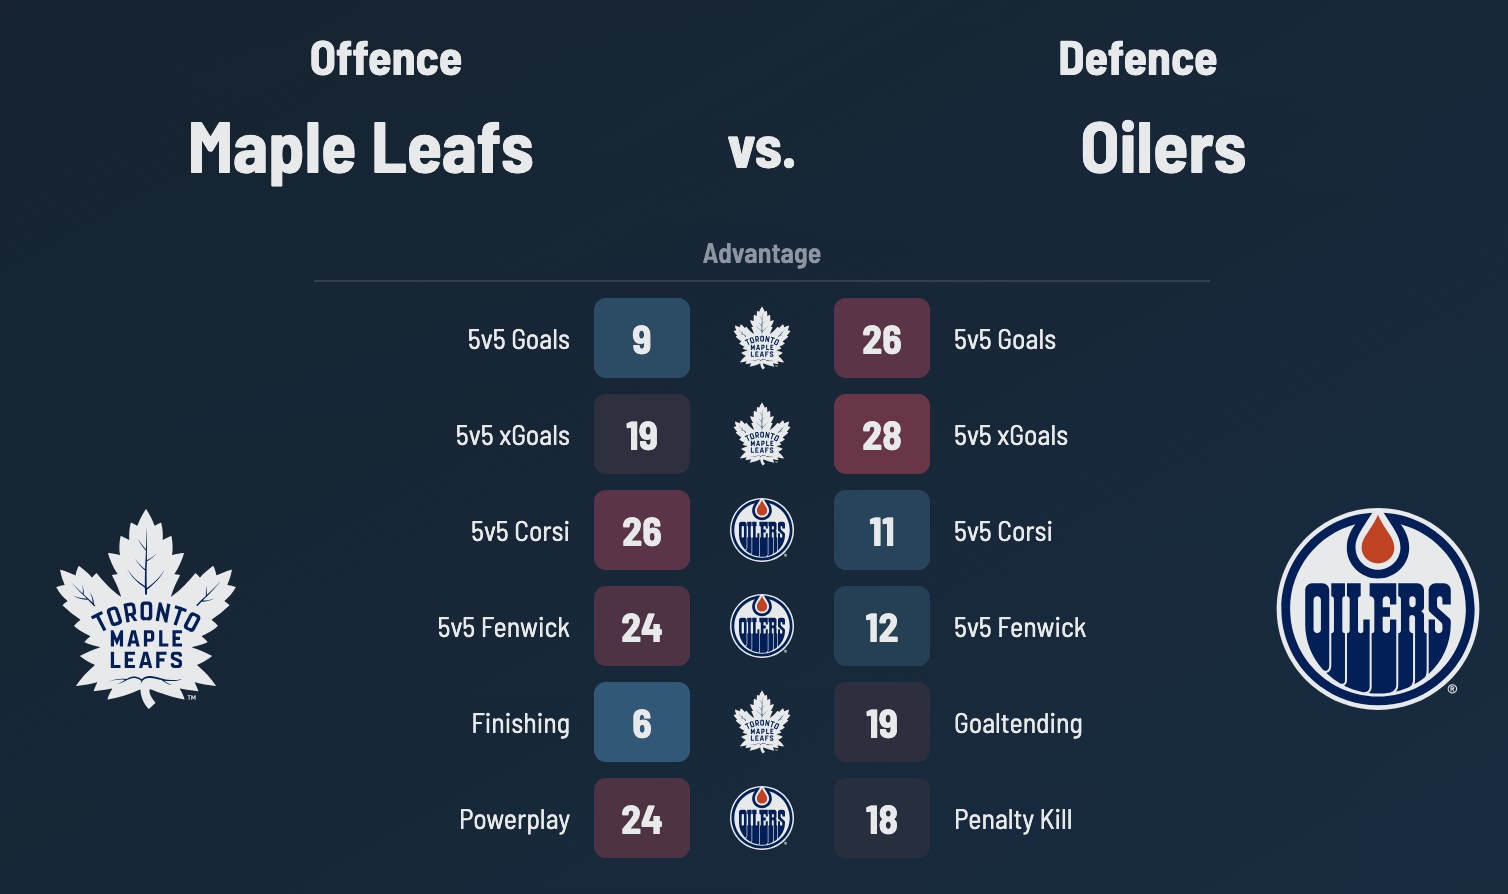Click the Oilers 5v5 Corsi rank tile showing 11

point(882,530)
